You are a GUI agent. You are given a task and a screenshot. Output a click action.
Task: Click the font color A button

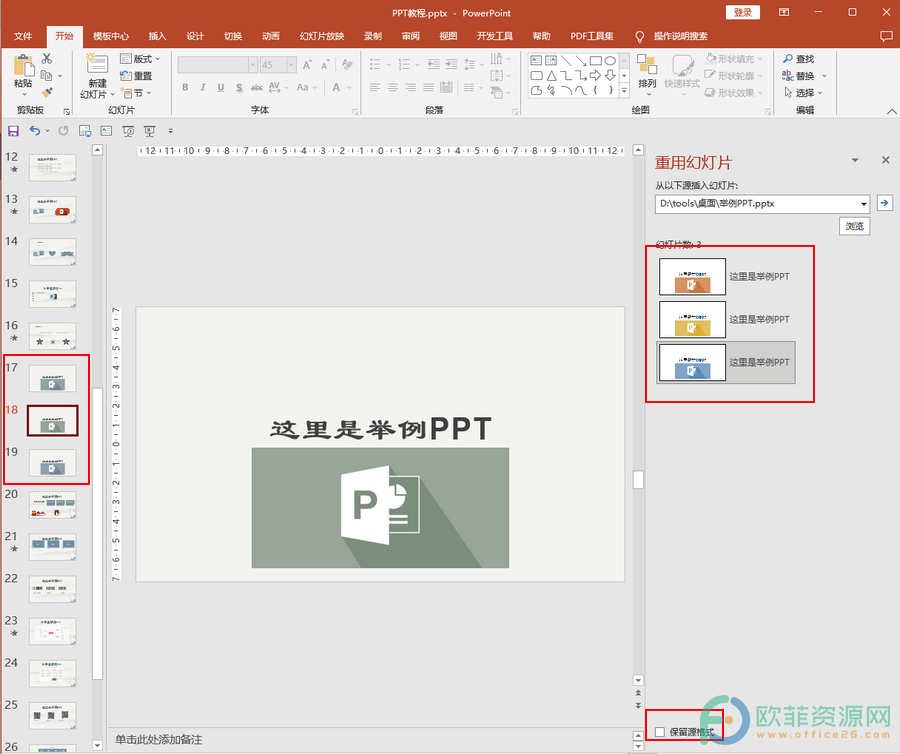(x=336, y=87)
